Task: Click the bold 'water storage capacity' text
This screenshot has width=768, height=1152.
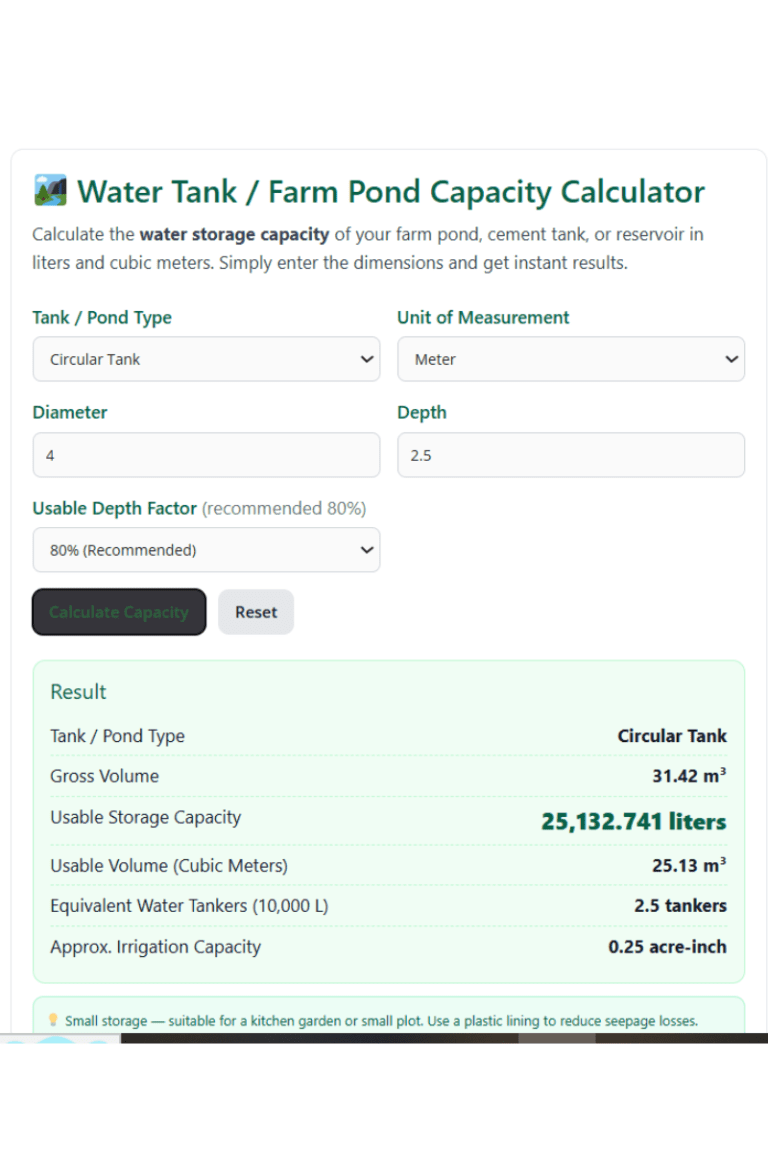Action: (x=234, y=234)
